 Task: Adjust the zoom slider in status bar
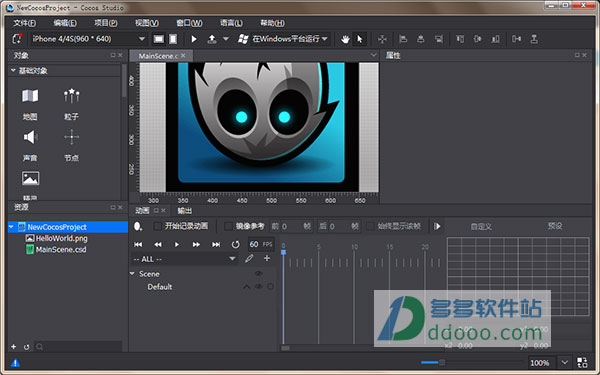[442, 362]
